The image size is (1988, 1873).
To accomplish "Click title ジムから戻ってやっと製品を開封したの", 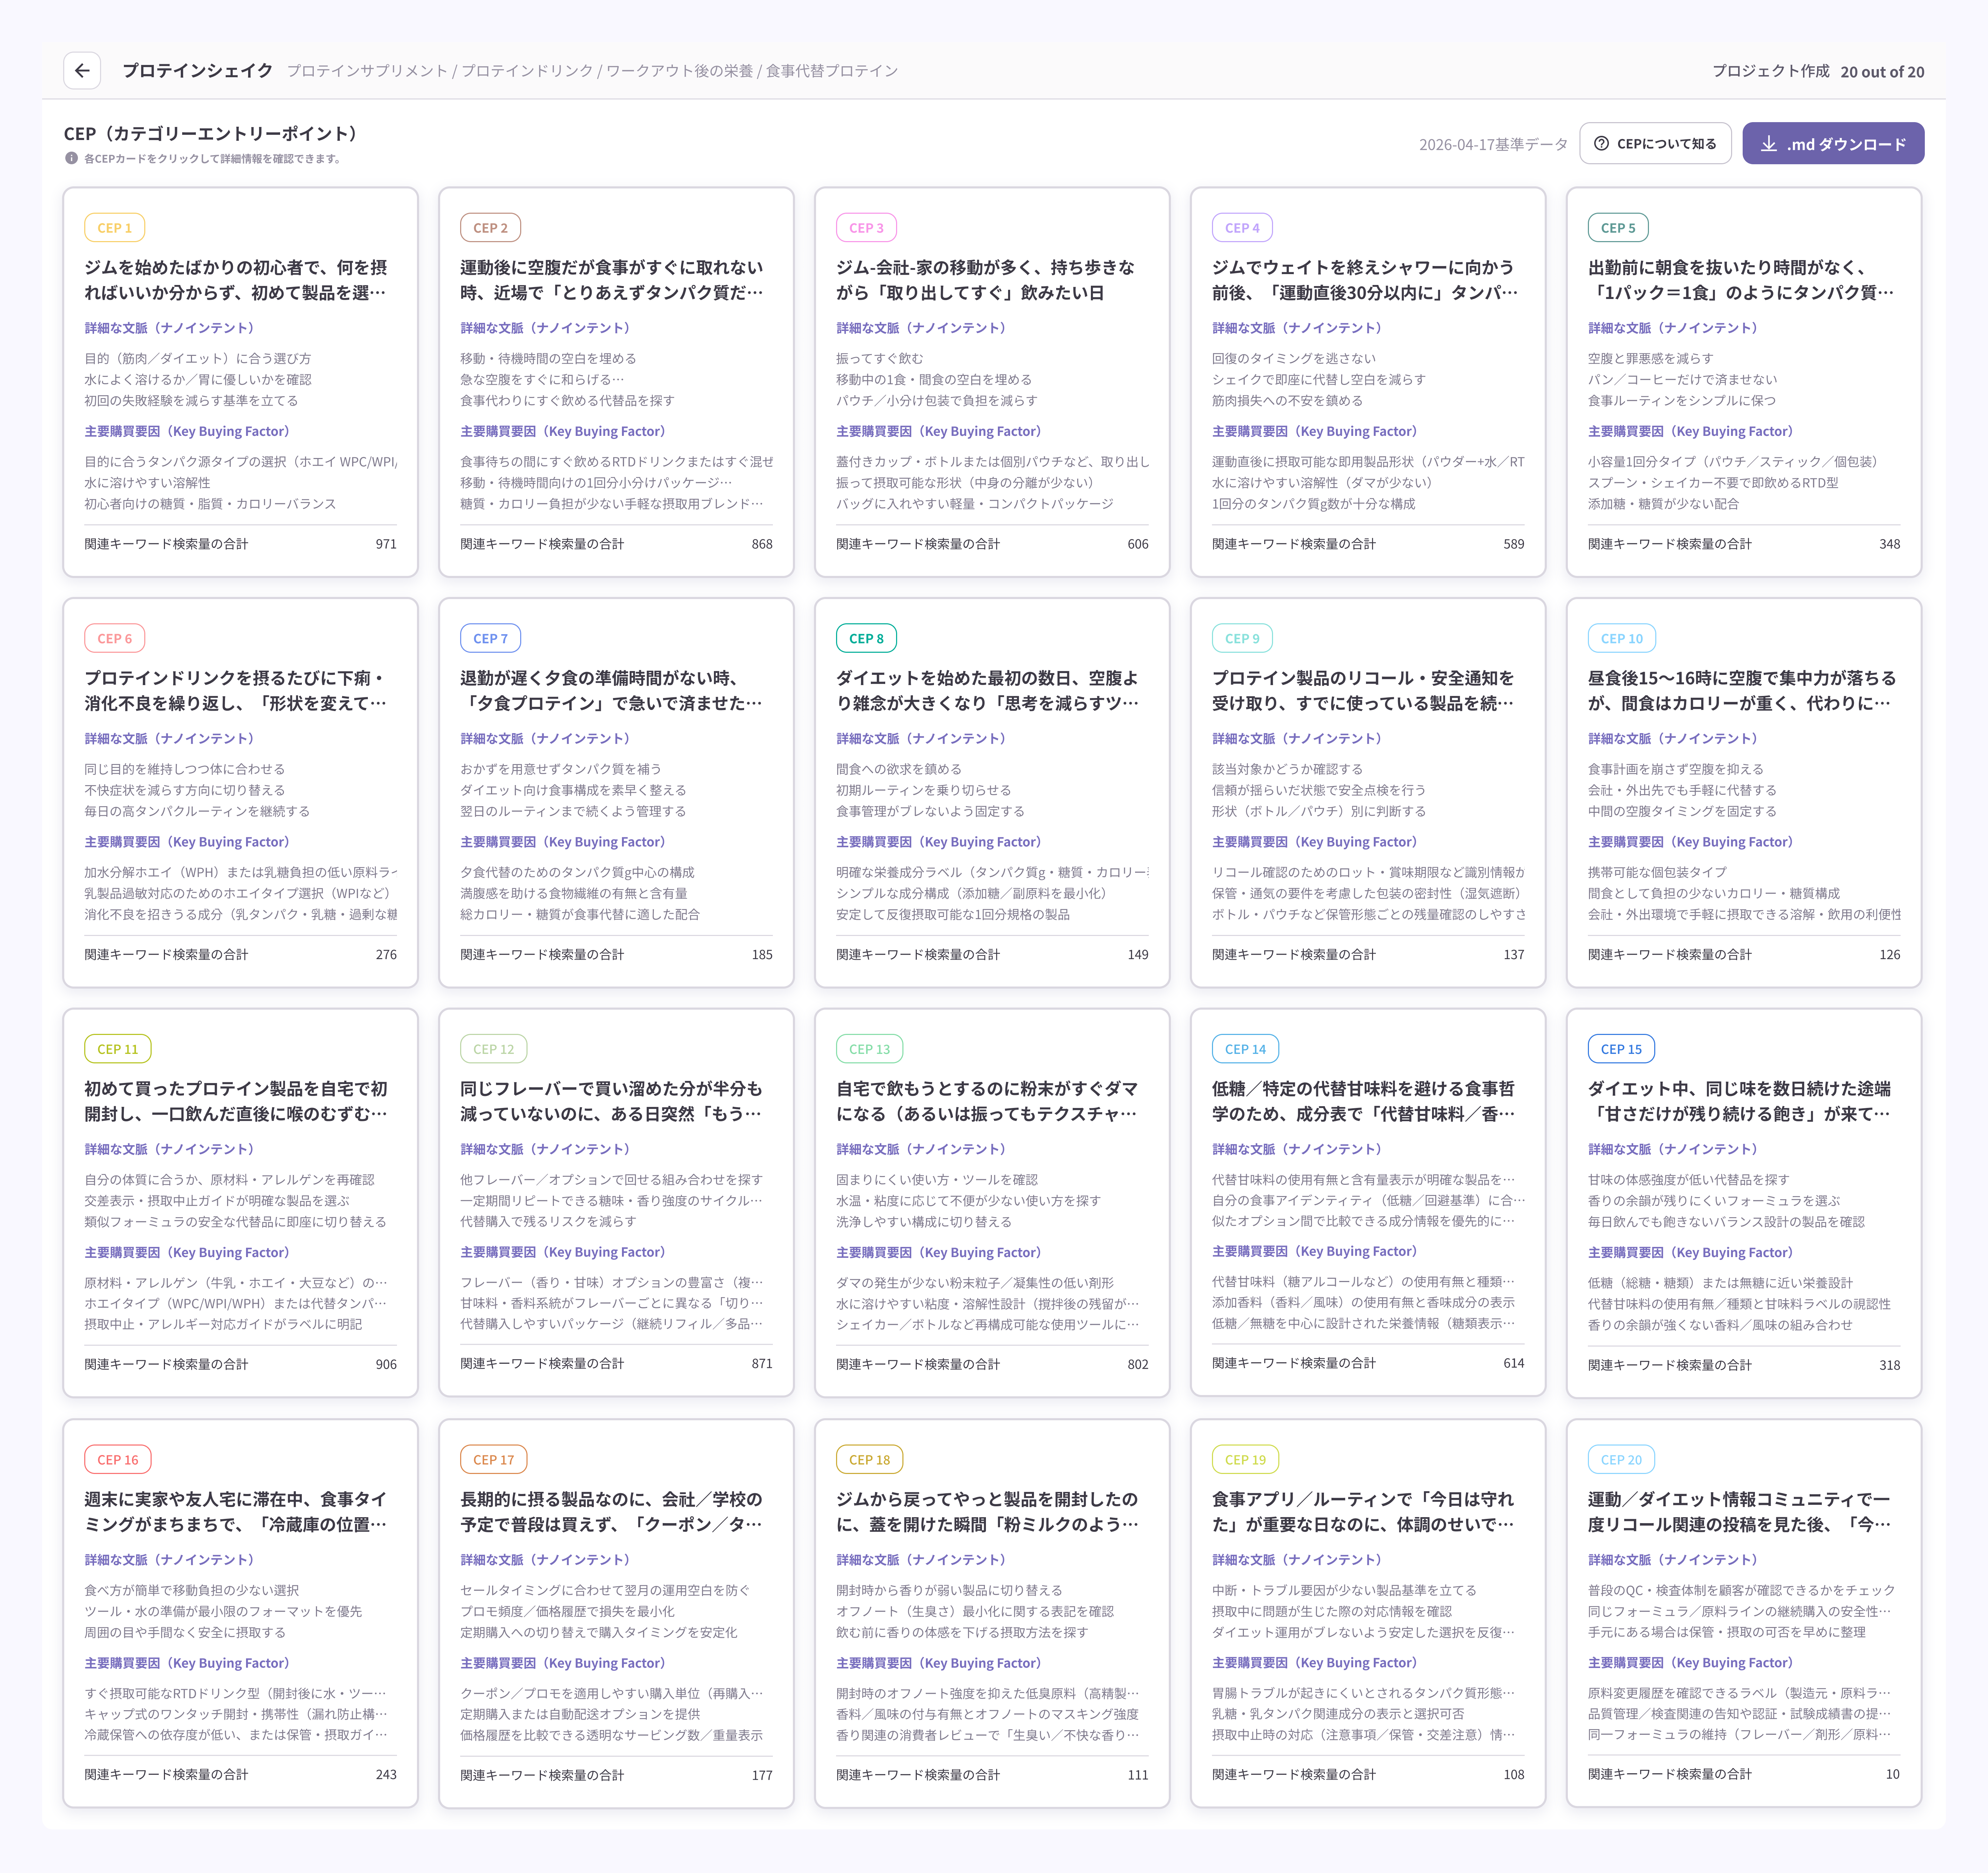I will (988, 1512).
